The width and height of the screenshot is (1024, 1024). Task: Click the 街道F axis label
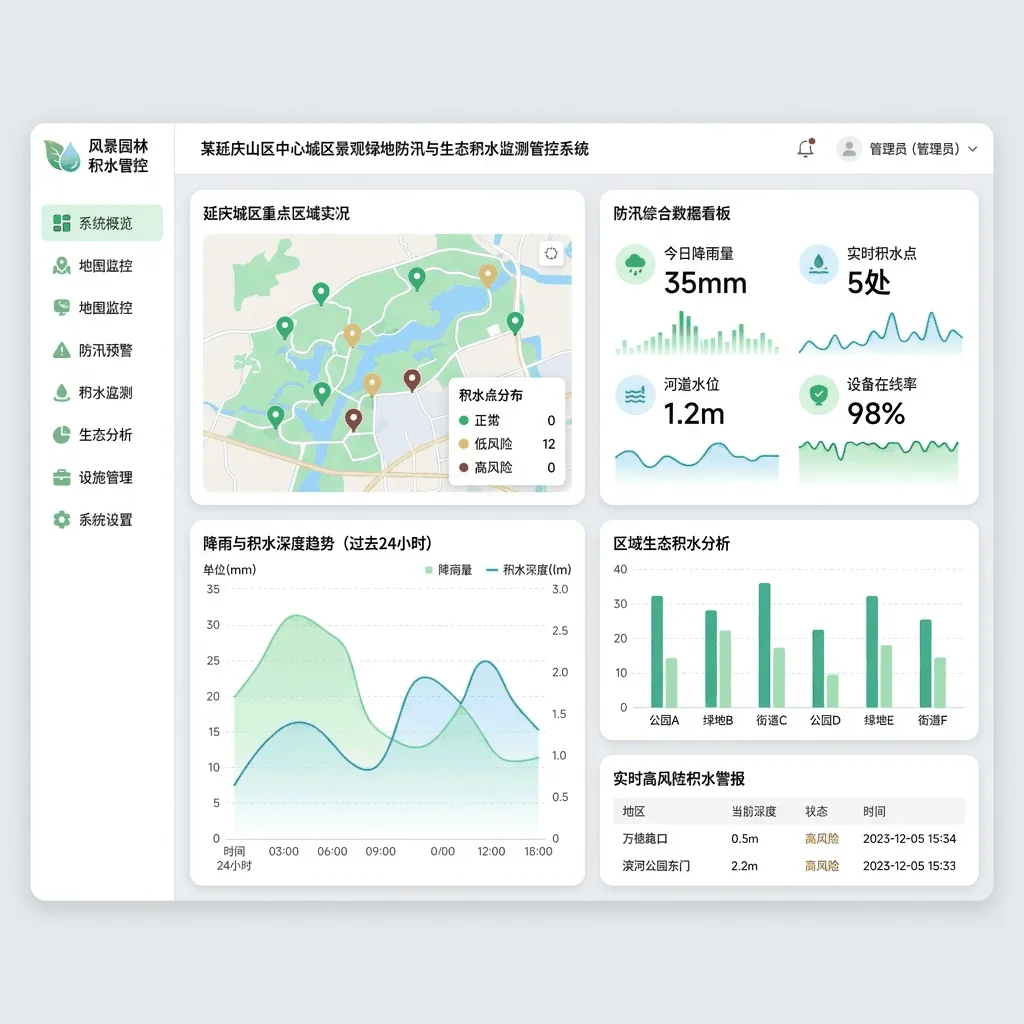[x=933, y=720]
